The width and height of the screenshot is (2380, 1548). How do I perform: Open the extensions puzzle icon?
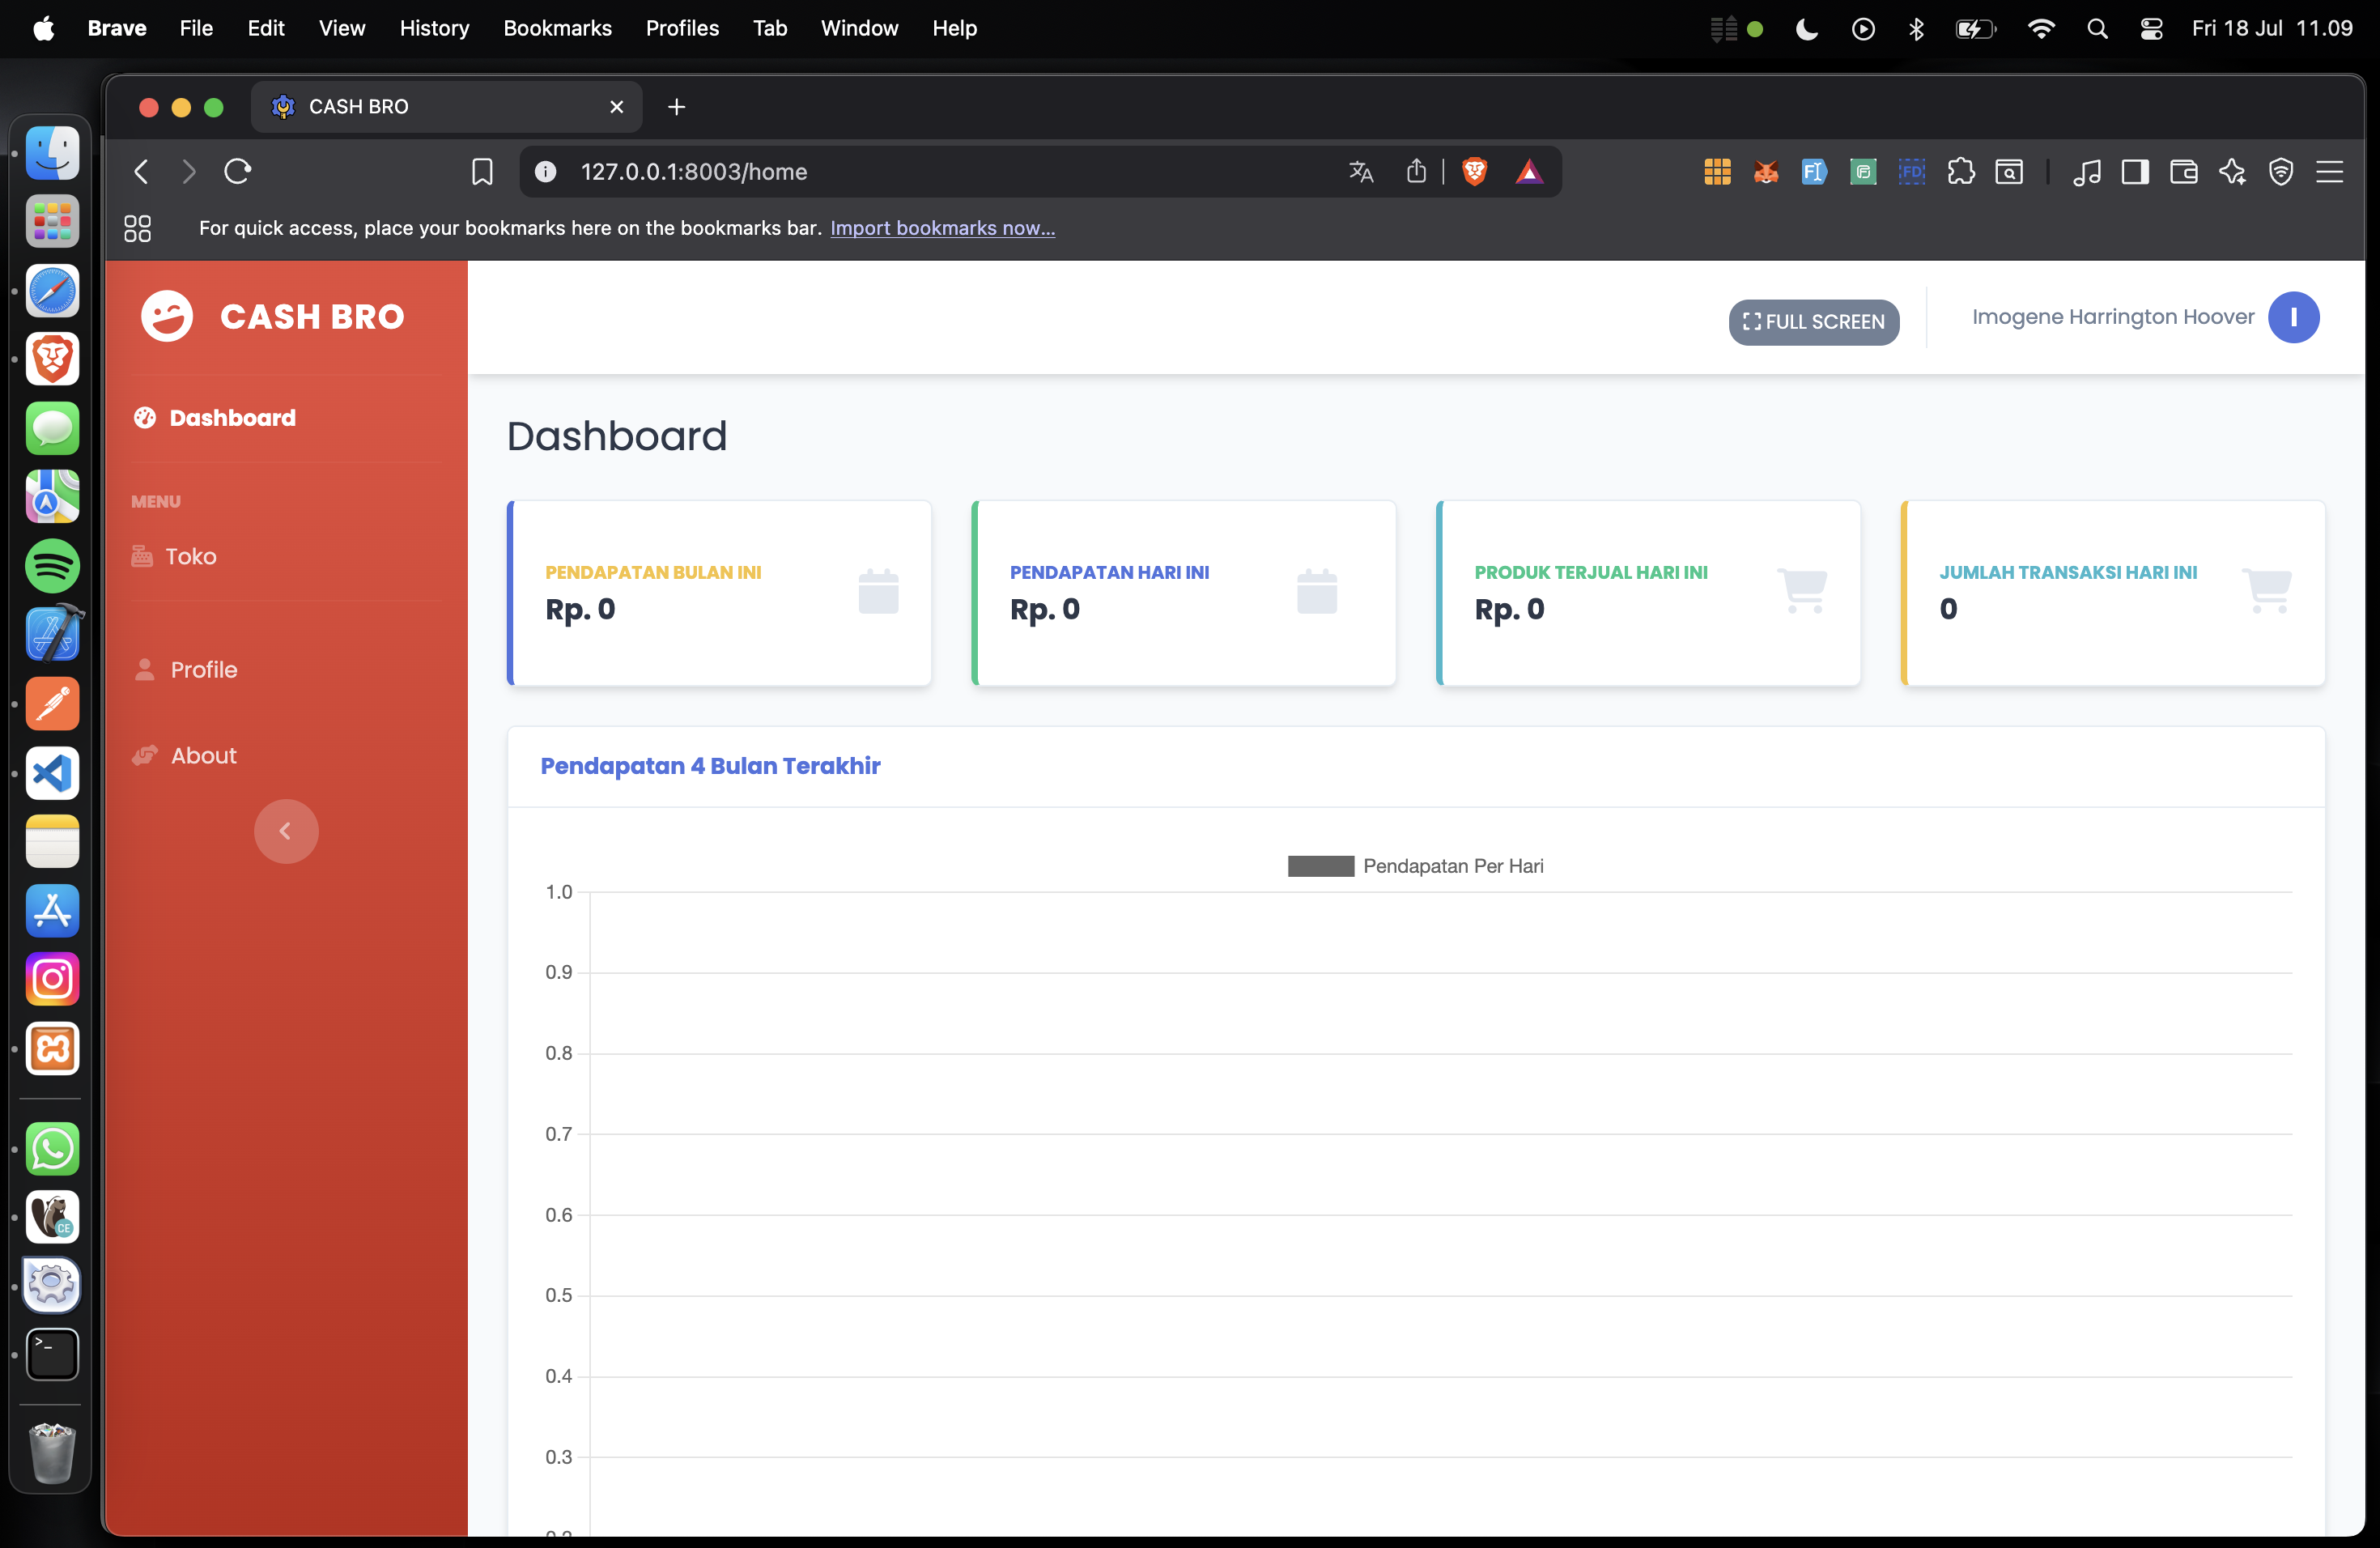tap(1961, 172)
